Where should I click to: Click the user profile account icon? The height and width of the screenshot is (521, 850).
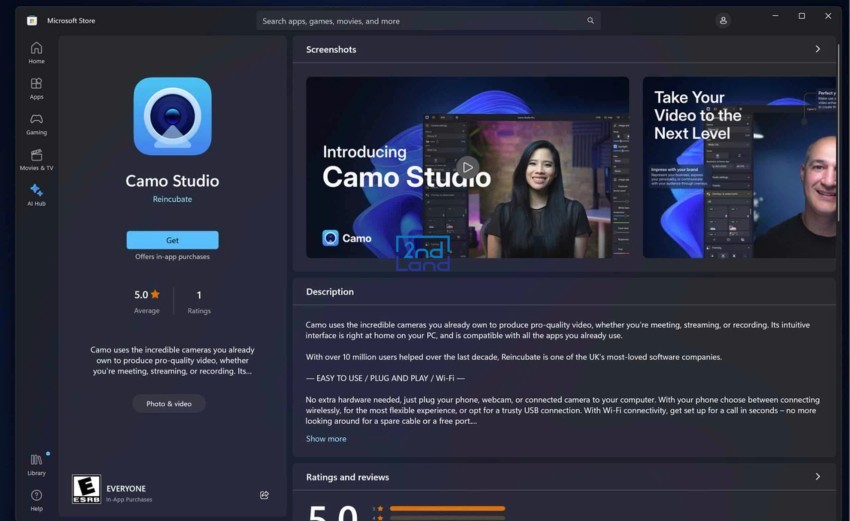coord(723,20)
